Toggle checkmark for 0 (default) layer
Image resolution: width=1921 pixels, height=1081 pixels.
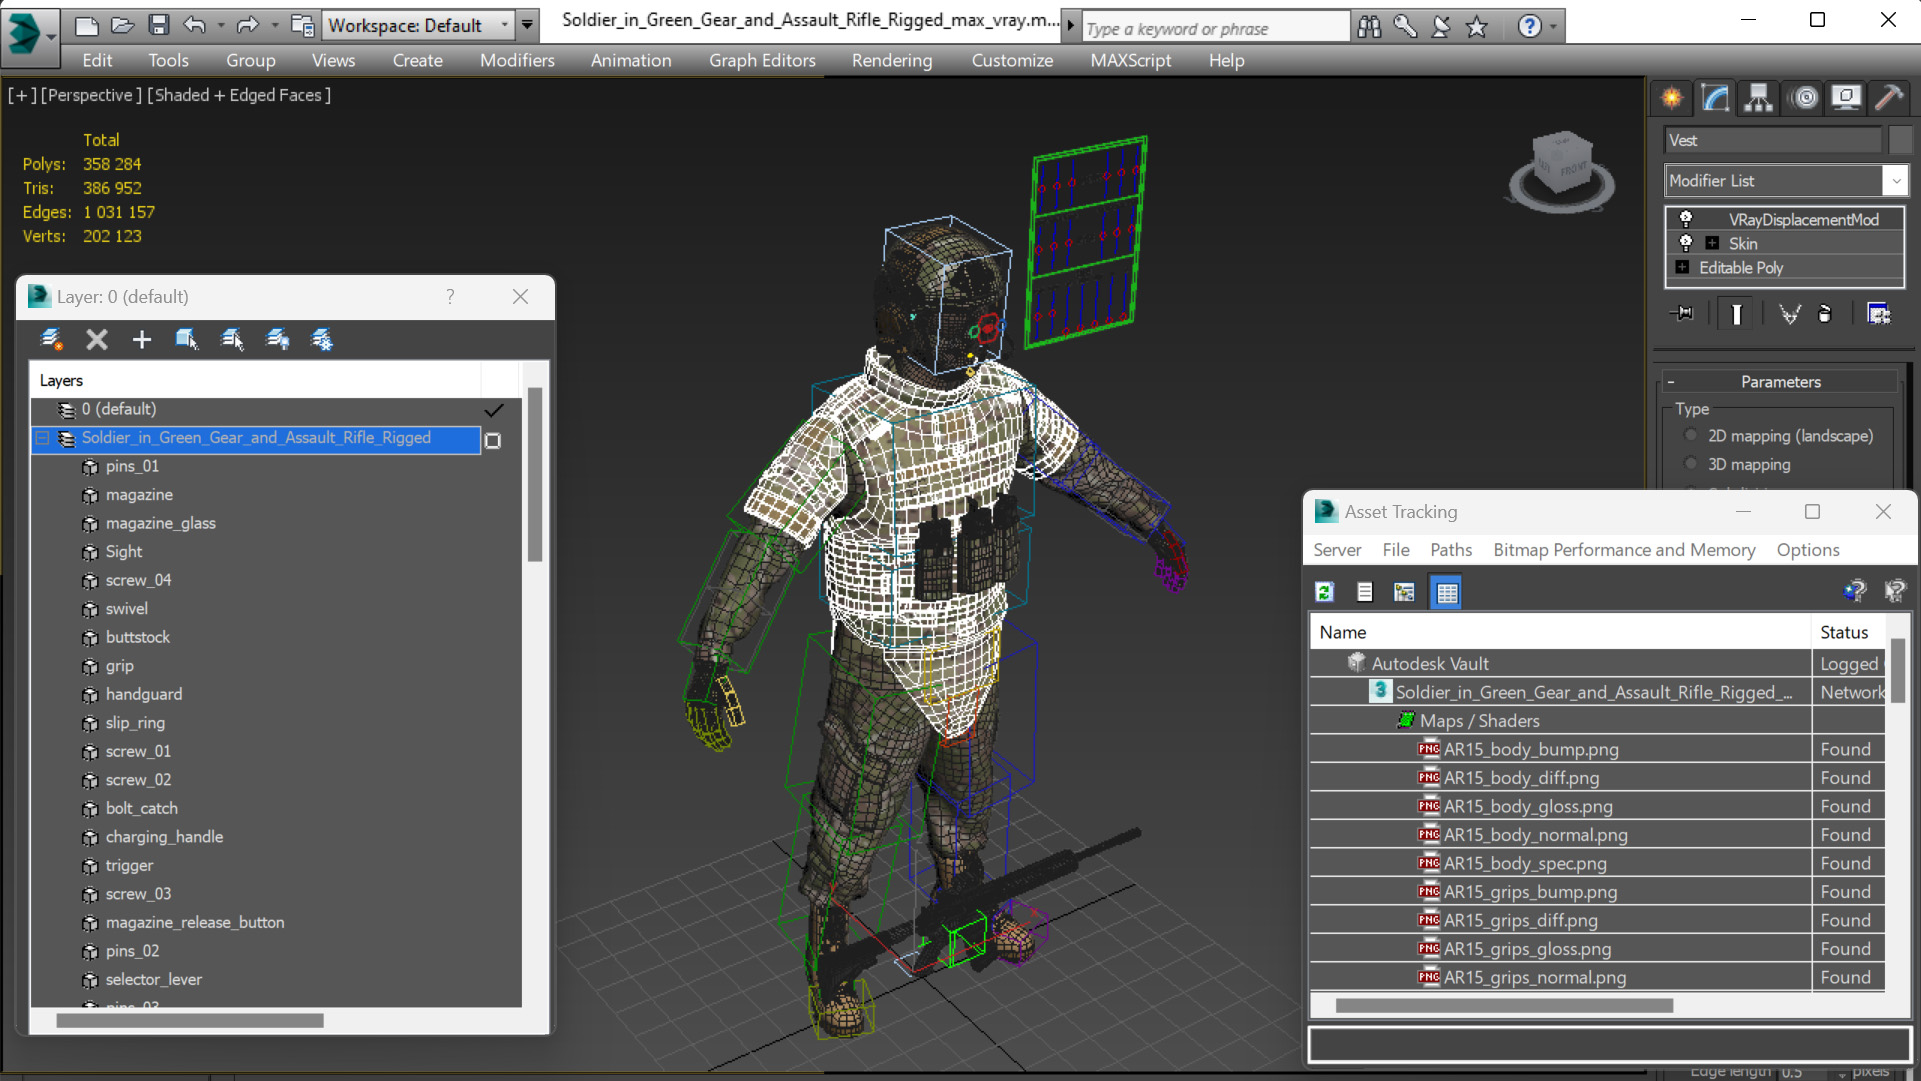[493, 410]
